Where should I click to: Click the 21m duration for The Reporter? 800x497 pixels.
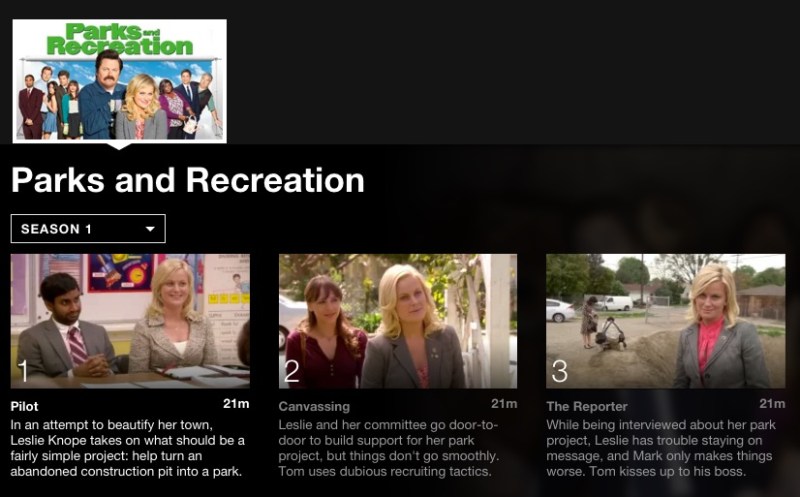pyautogui.click(x=772, y=404)
